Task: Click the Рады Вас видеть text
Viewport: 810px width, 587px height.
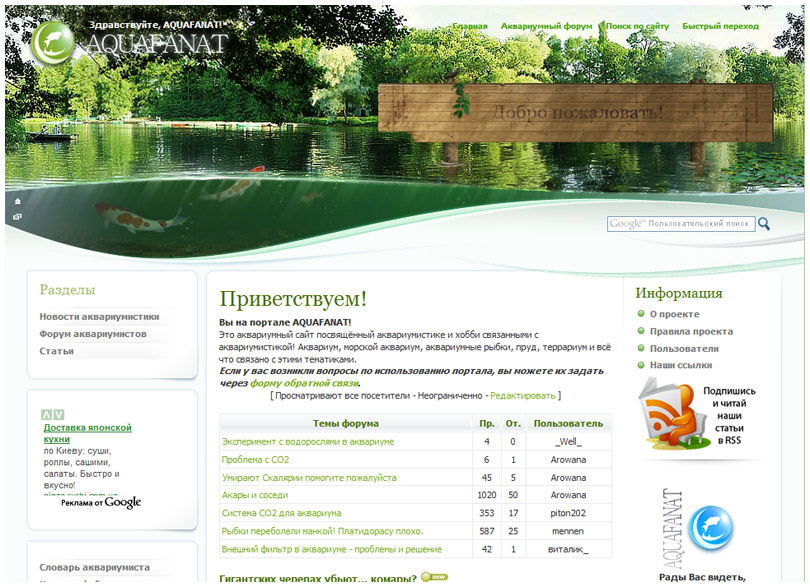Action: [x=703, y=577]
